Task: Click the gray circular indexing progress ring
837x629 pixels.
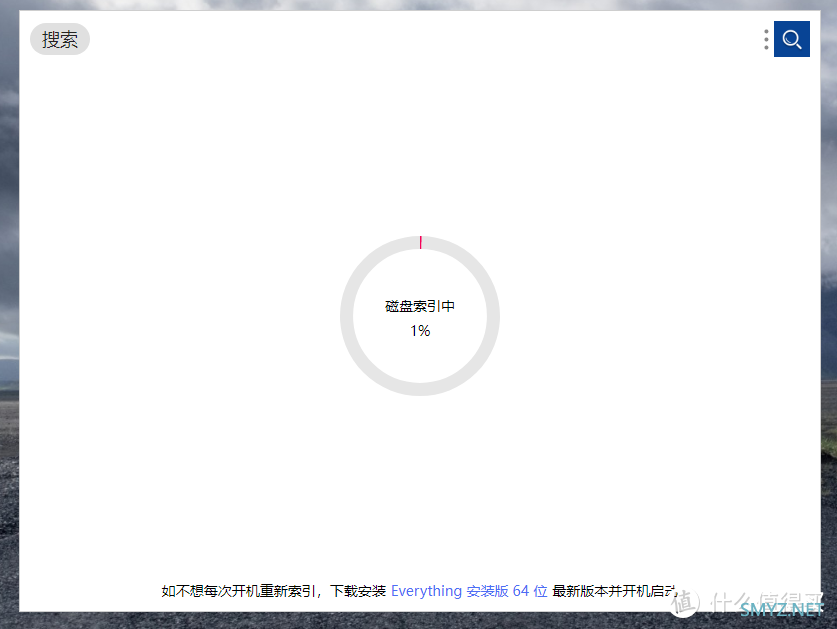Action: click(348, 316)
